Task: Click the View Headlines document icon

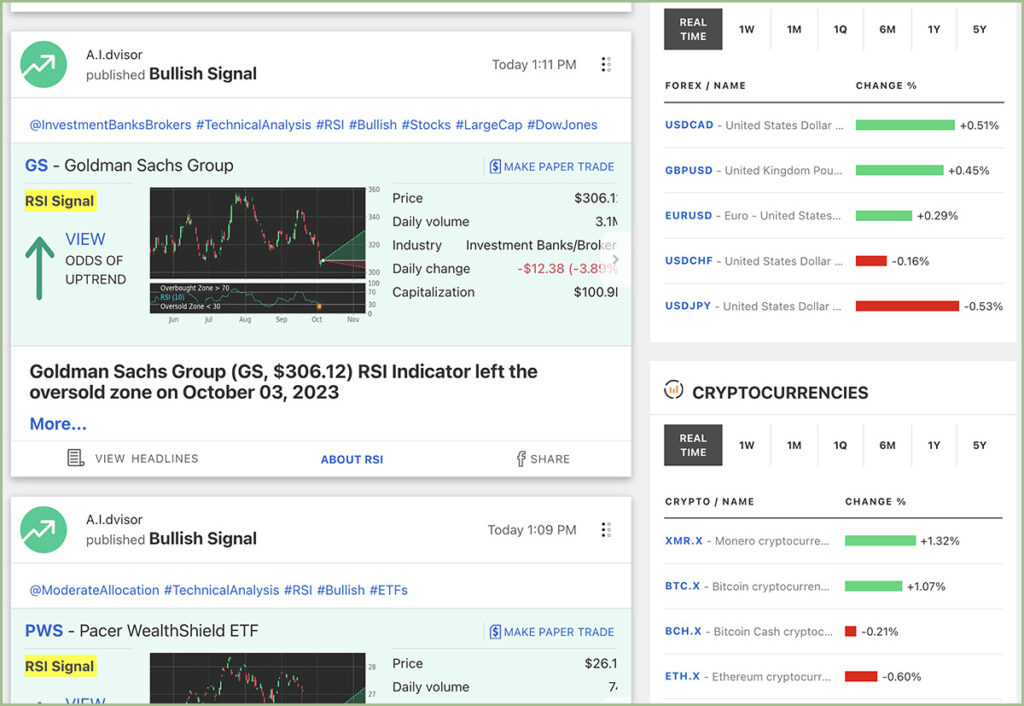Action: pos(76,458)
